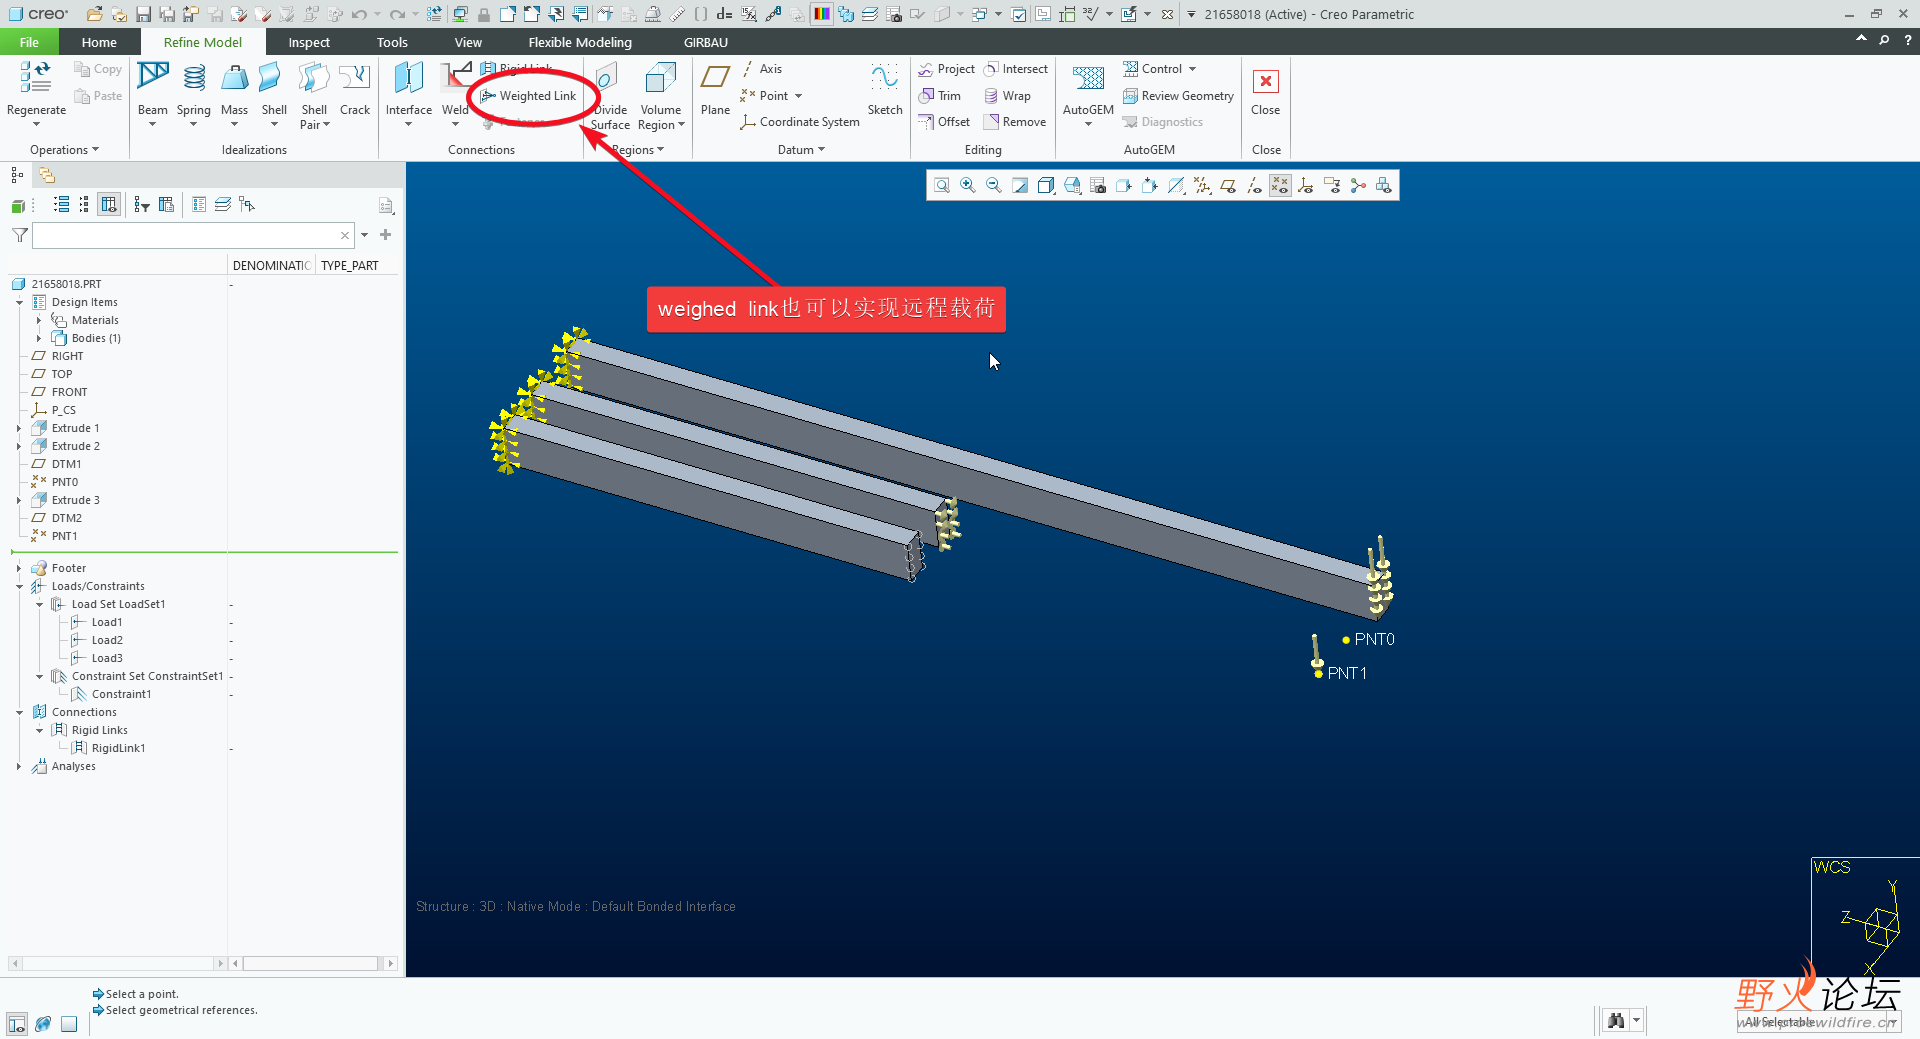
Task: Toggle datum axis display
Action: click(x=1254, y=186)
